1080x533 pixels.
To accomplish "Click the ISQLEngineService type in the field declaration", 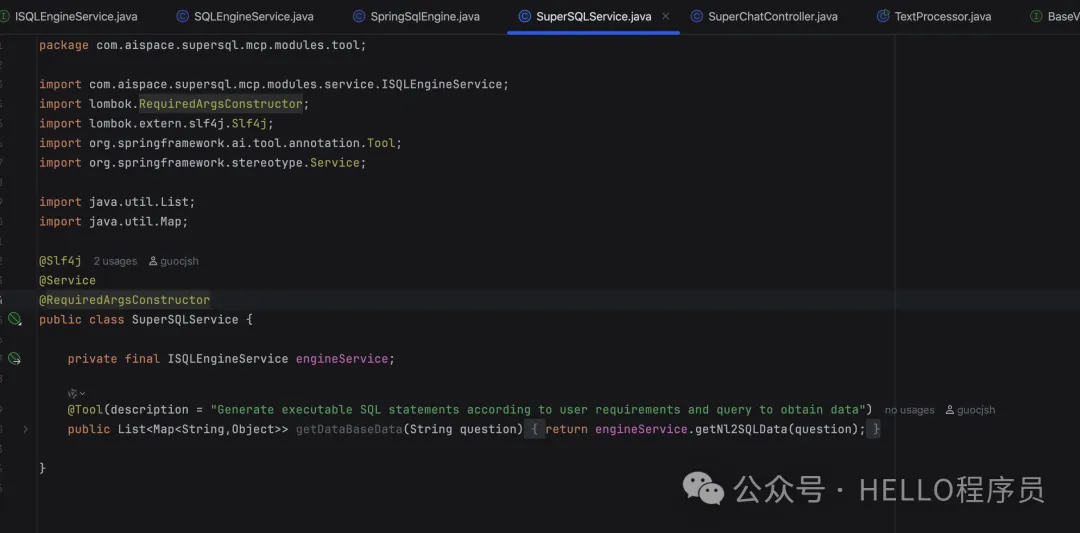I will click(x=228, y=359).
